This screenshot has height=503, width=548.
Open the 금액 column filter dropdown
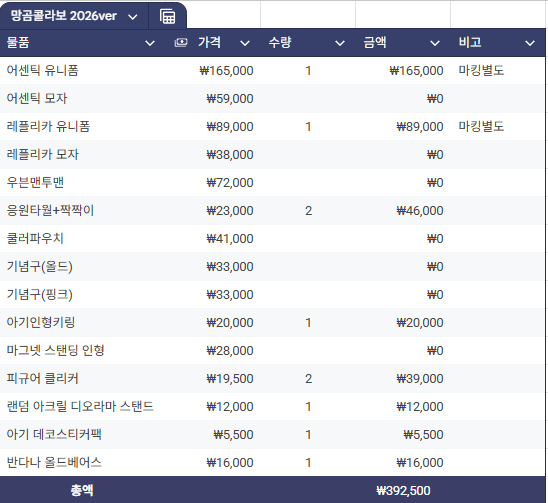point(435,43)
